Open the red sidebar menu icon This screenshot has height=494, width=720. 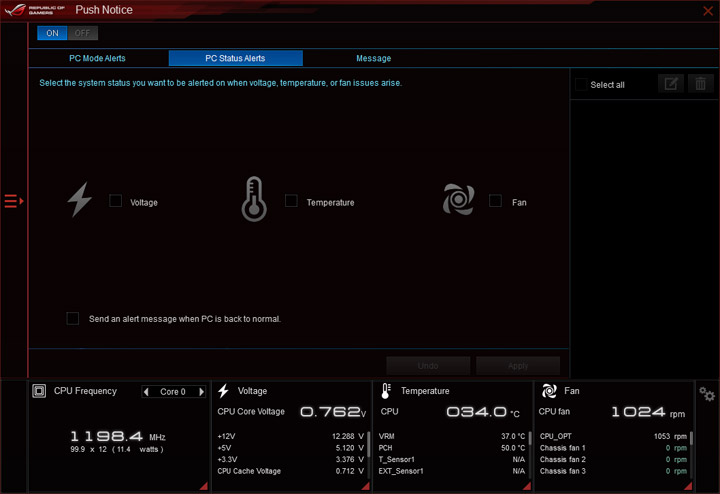14,201
